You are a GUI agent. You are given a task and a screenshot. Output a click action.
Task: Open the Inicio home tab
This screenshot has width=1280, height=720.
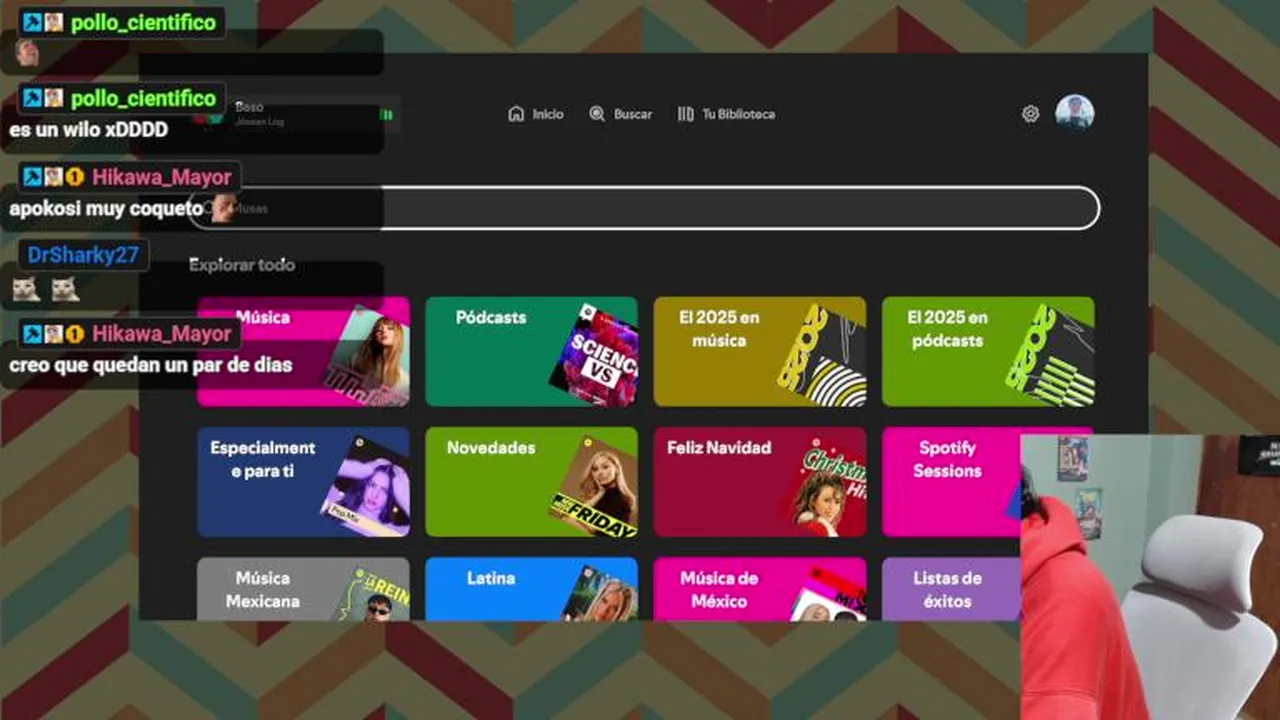tap(536, 114)
